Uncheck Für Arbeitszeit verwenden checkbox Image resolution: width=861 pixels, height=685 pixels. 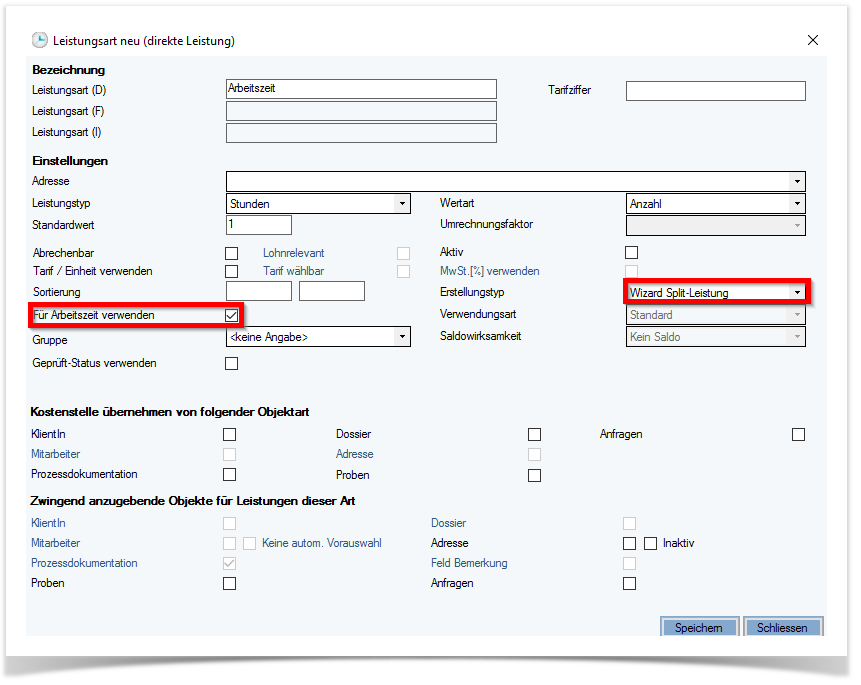click(x=232, y=315)
